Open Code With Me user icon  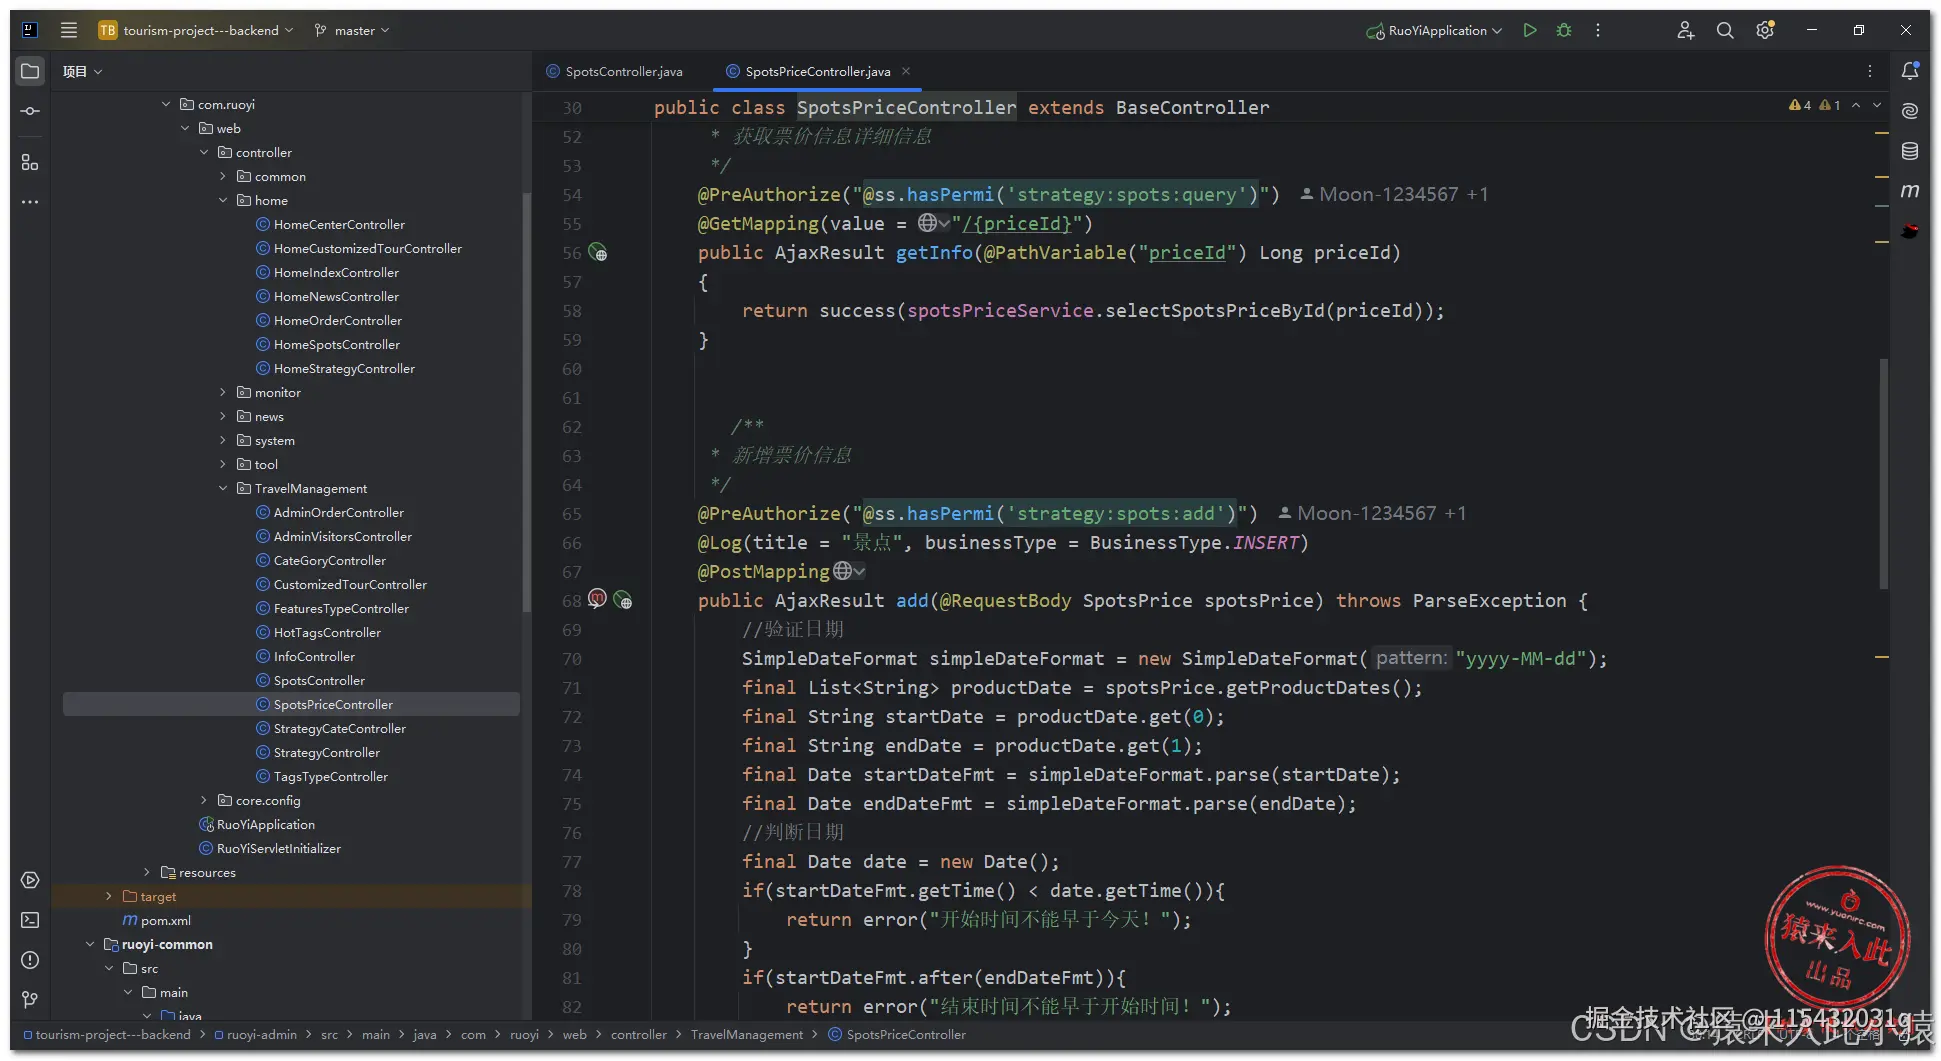[x=1686, y=30]
